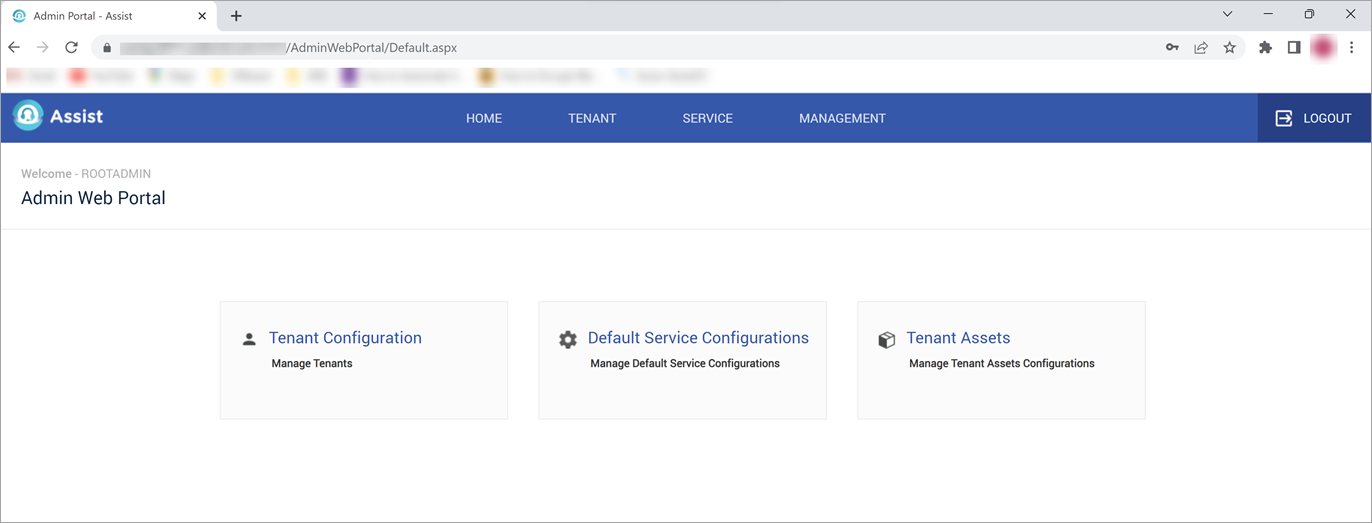Open the Tenant Assets link
The image size is (1372, 523).
pyautogui.click(x=958, y=338)
